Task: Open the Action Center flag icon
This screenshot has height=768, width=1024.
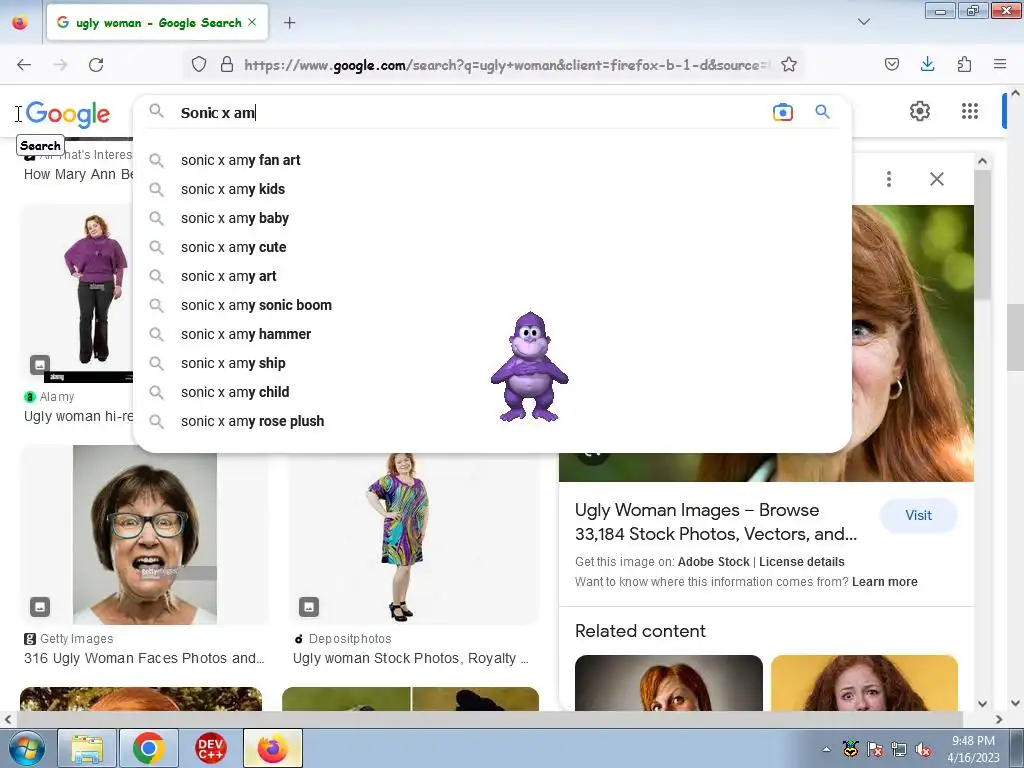Action: coord(875,749)
